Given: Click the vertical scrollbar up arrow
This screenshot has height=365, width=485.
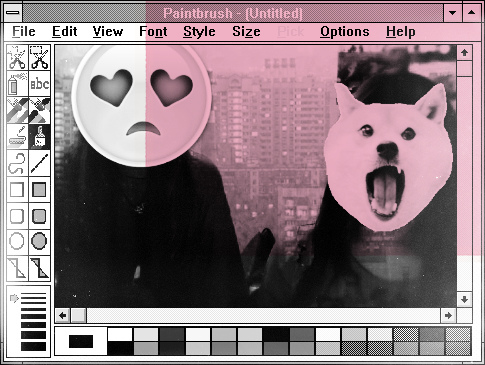Looking at the screenshot, I should (x=464, y=53).
